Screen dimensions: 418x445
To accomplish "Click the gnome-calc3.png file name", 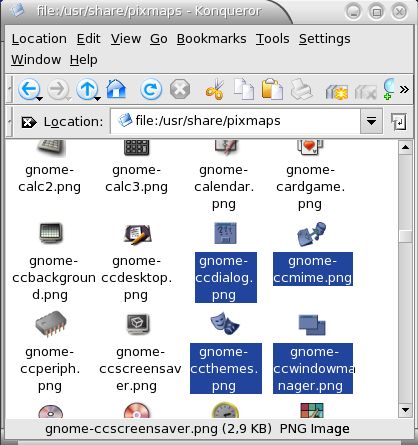I will 136,178.
